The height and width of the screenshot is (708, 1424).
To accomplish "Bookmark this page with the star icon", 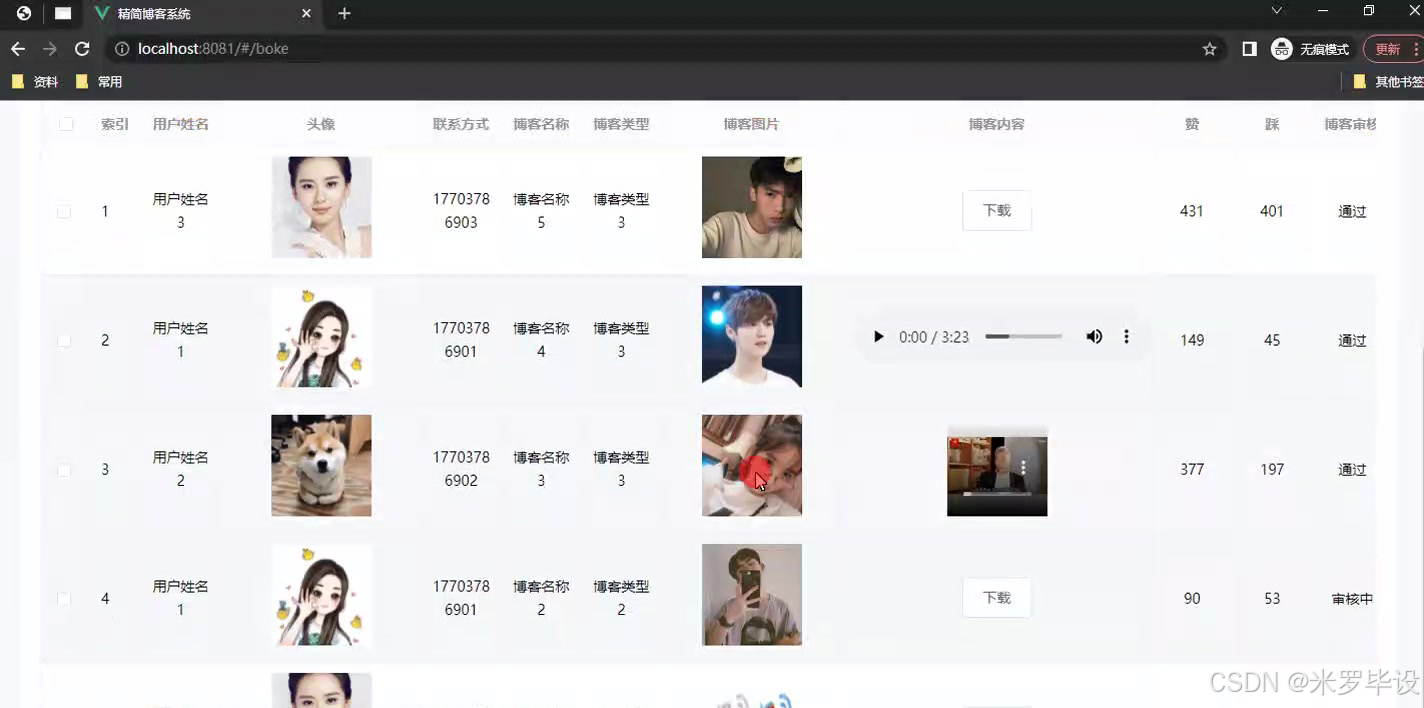I will 1209,49.
